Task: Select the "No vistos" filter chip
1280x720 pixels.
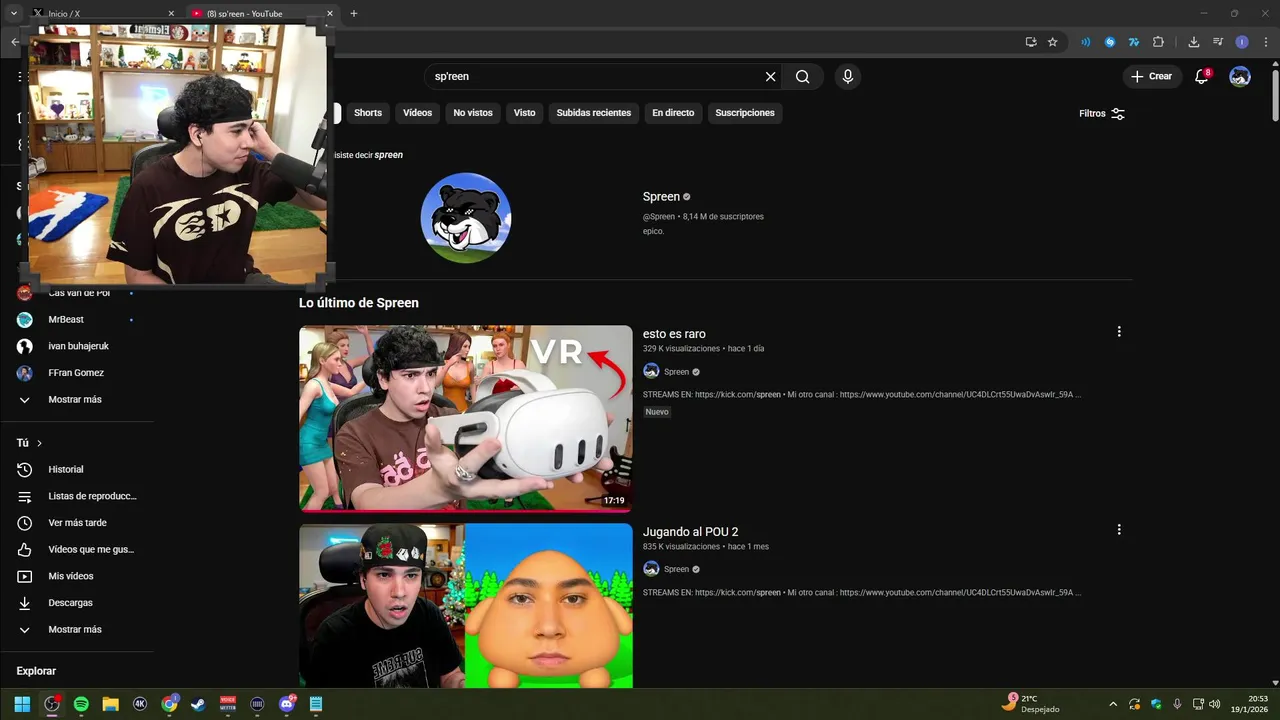Action: (x=473, y=113)
